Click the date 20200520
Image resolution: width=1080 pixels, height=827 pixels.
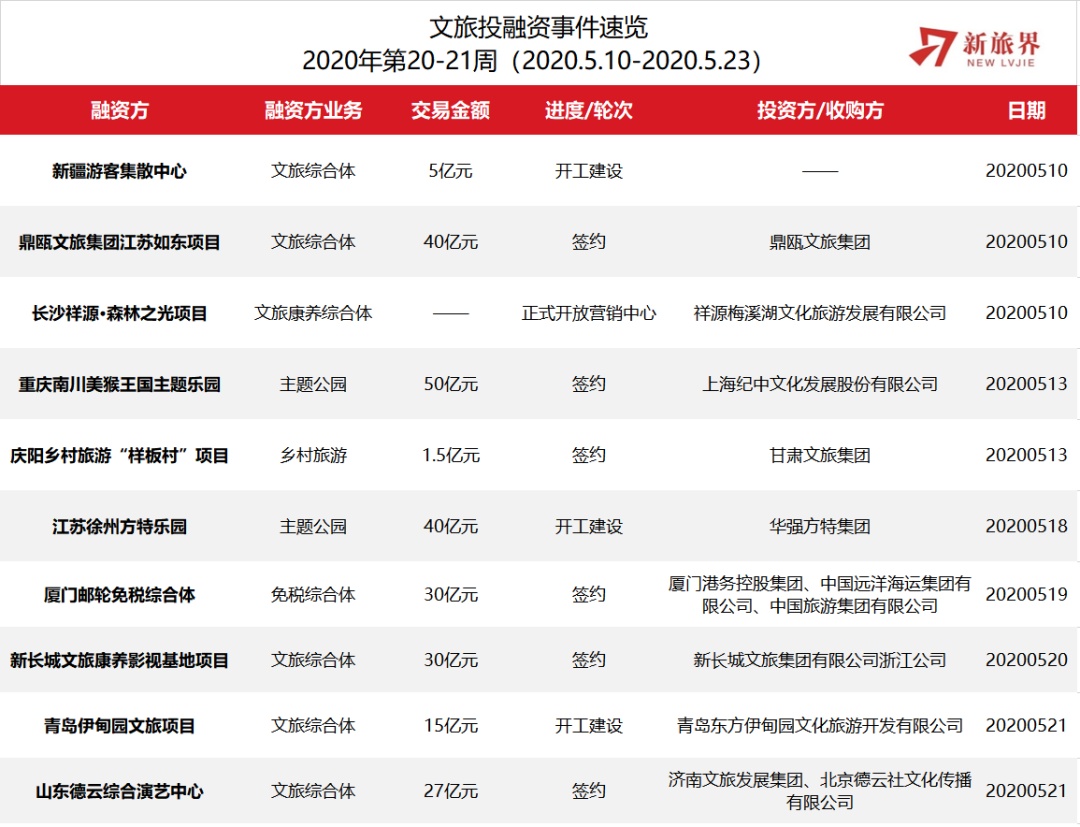tap(1026, 660)
